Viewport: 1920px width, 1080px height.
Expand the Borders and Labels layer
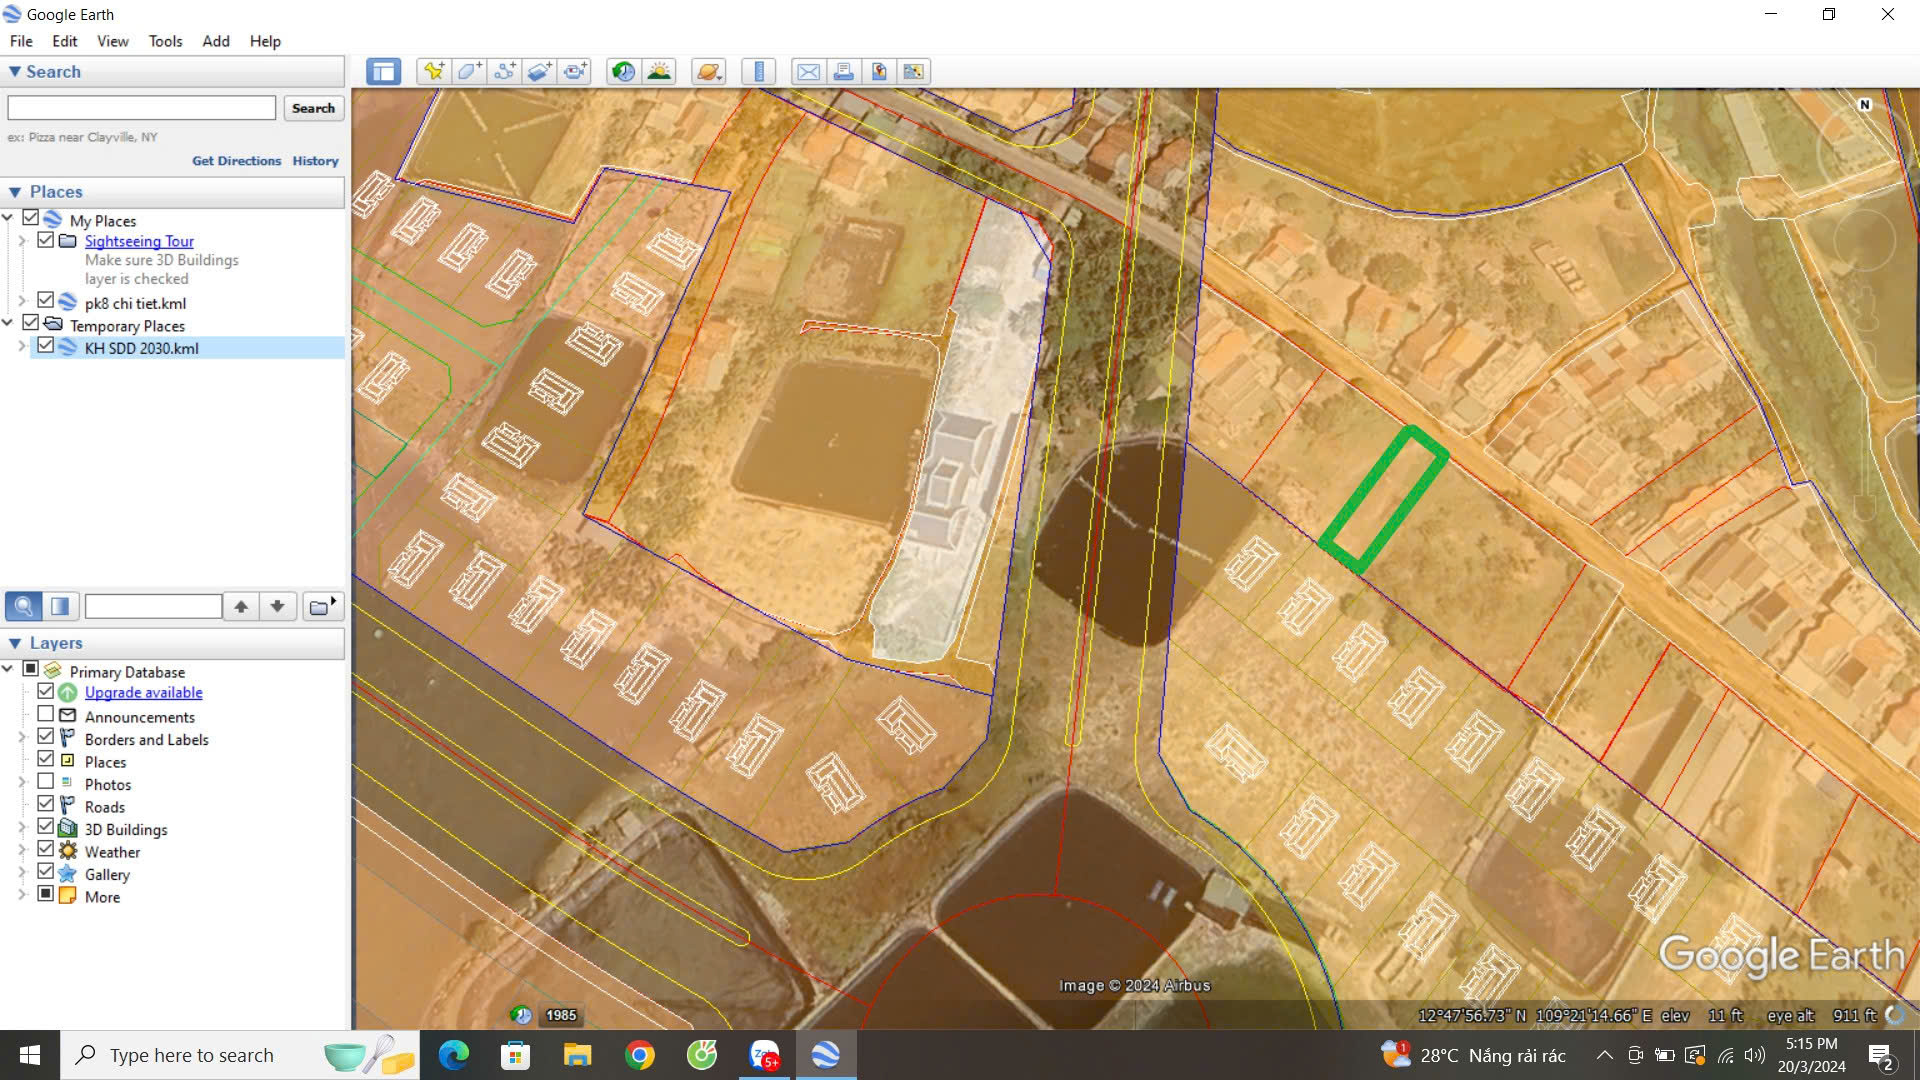click(22, 737)
